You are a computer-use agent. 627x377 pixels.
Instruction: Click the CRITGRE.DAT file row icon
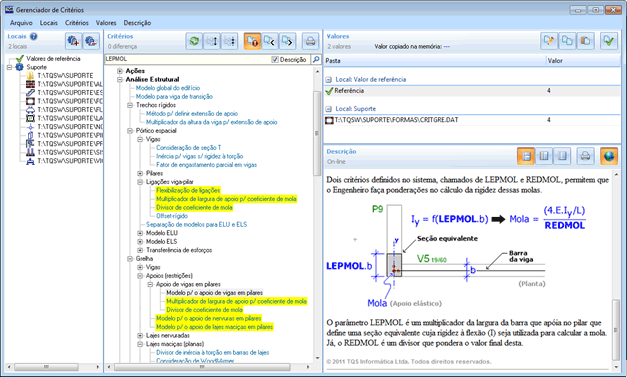329,120
